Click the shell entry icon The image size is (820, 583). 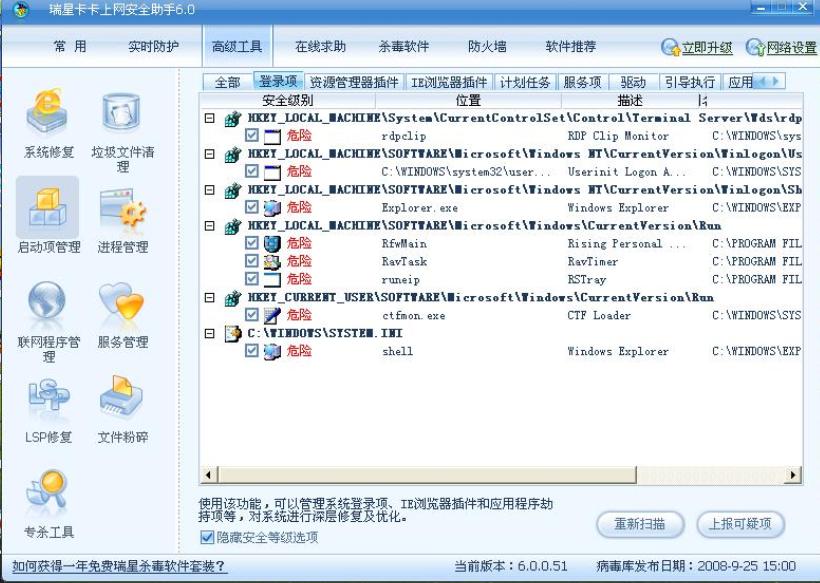[272, 351]
